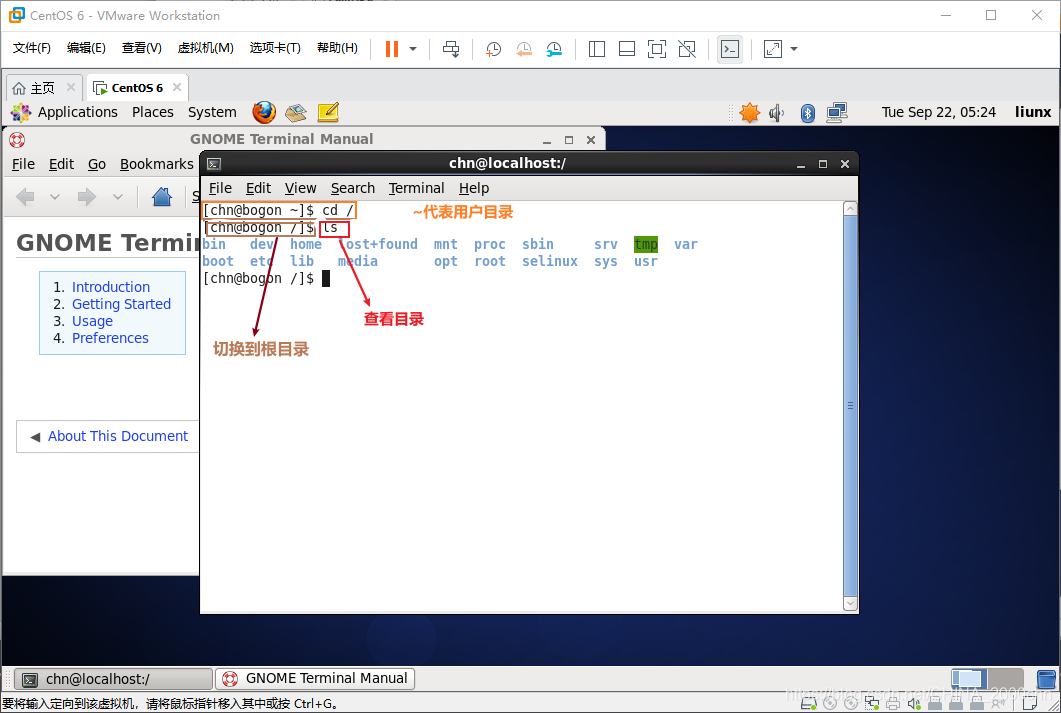This screenshot has height=713, width=1061.
Task: Open power options dropdown beside pause
Action: 413,49
